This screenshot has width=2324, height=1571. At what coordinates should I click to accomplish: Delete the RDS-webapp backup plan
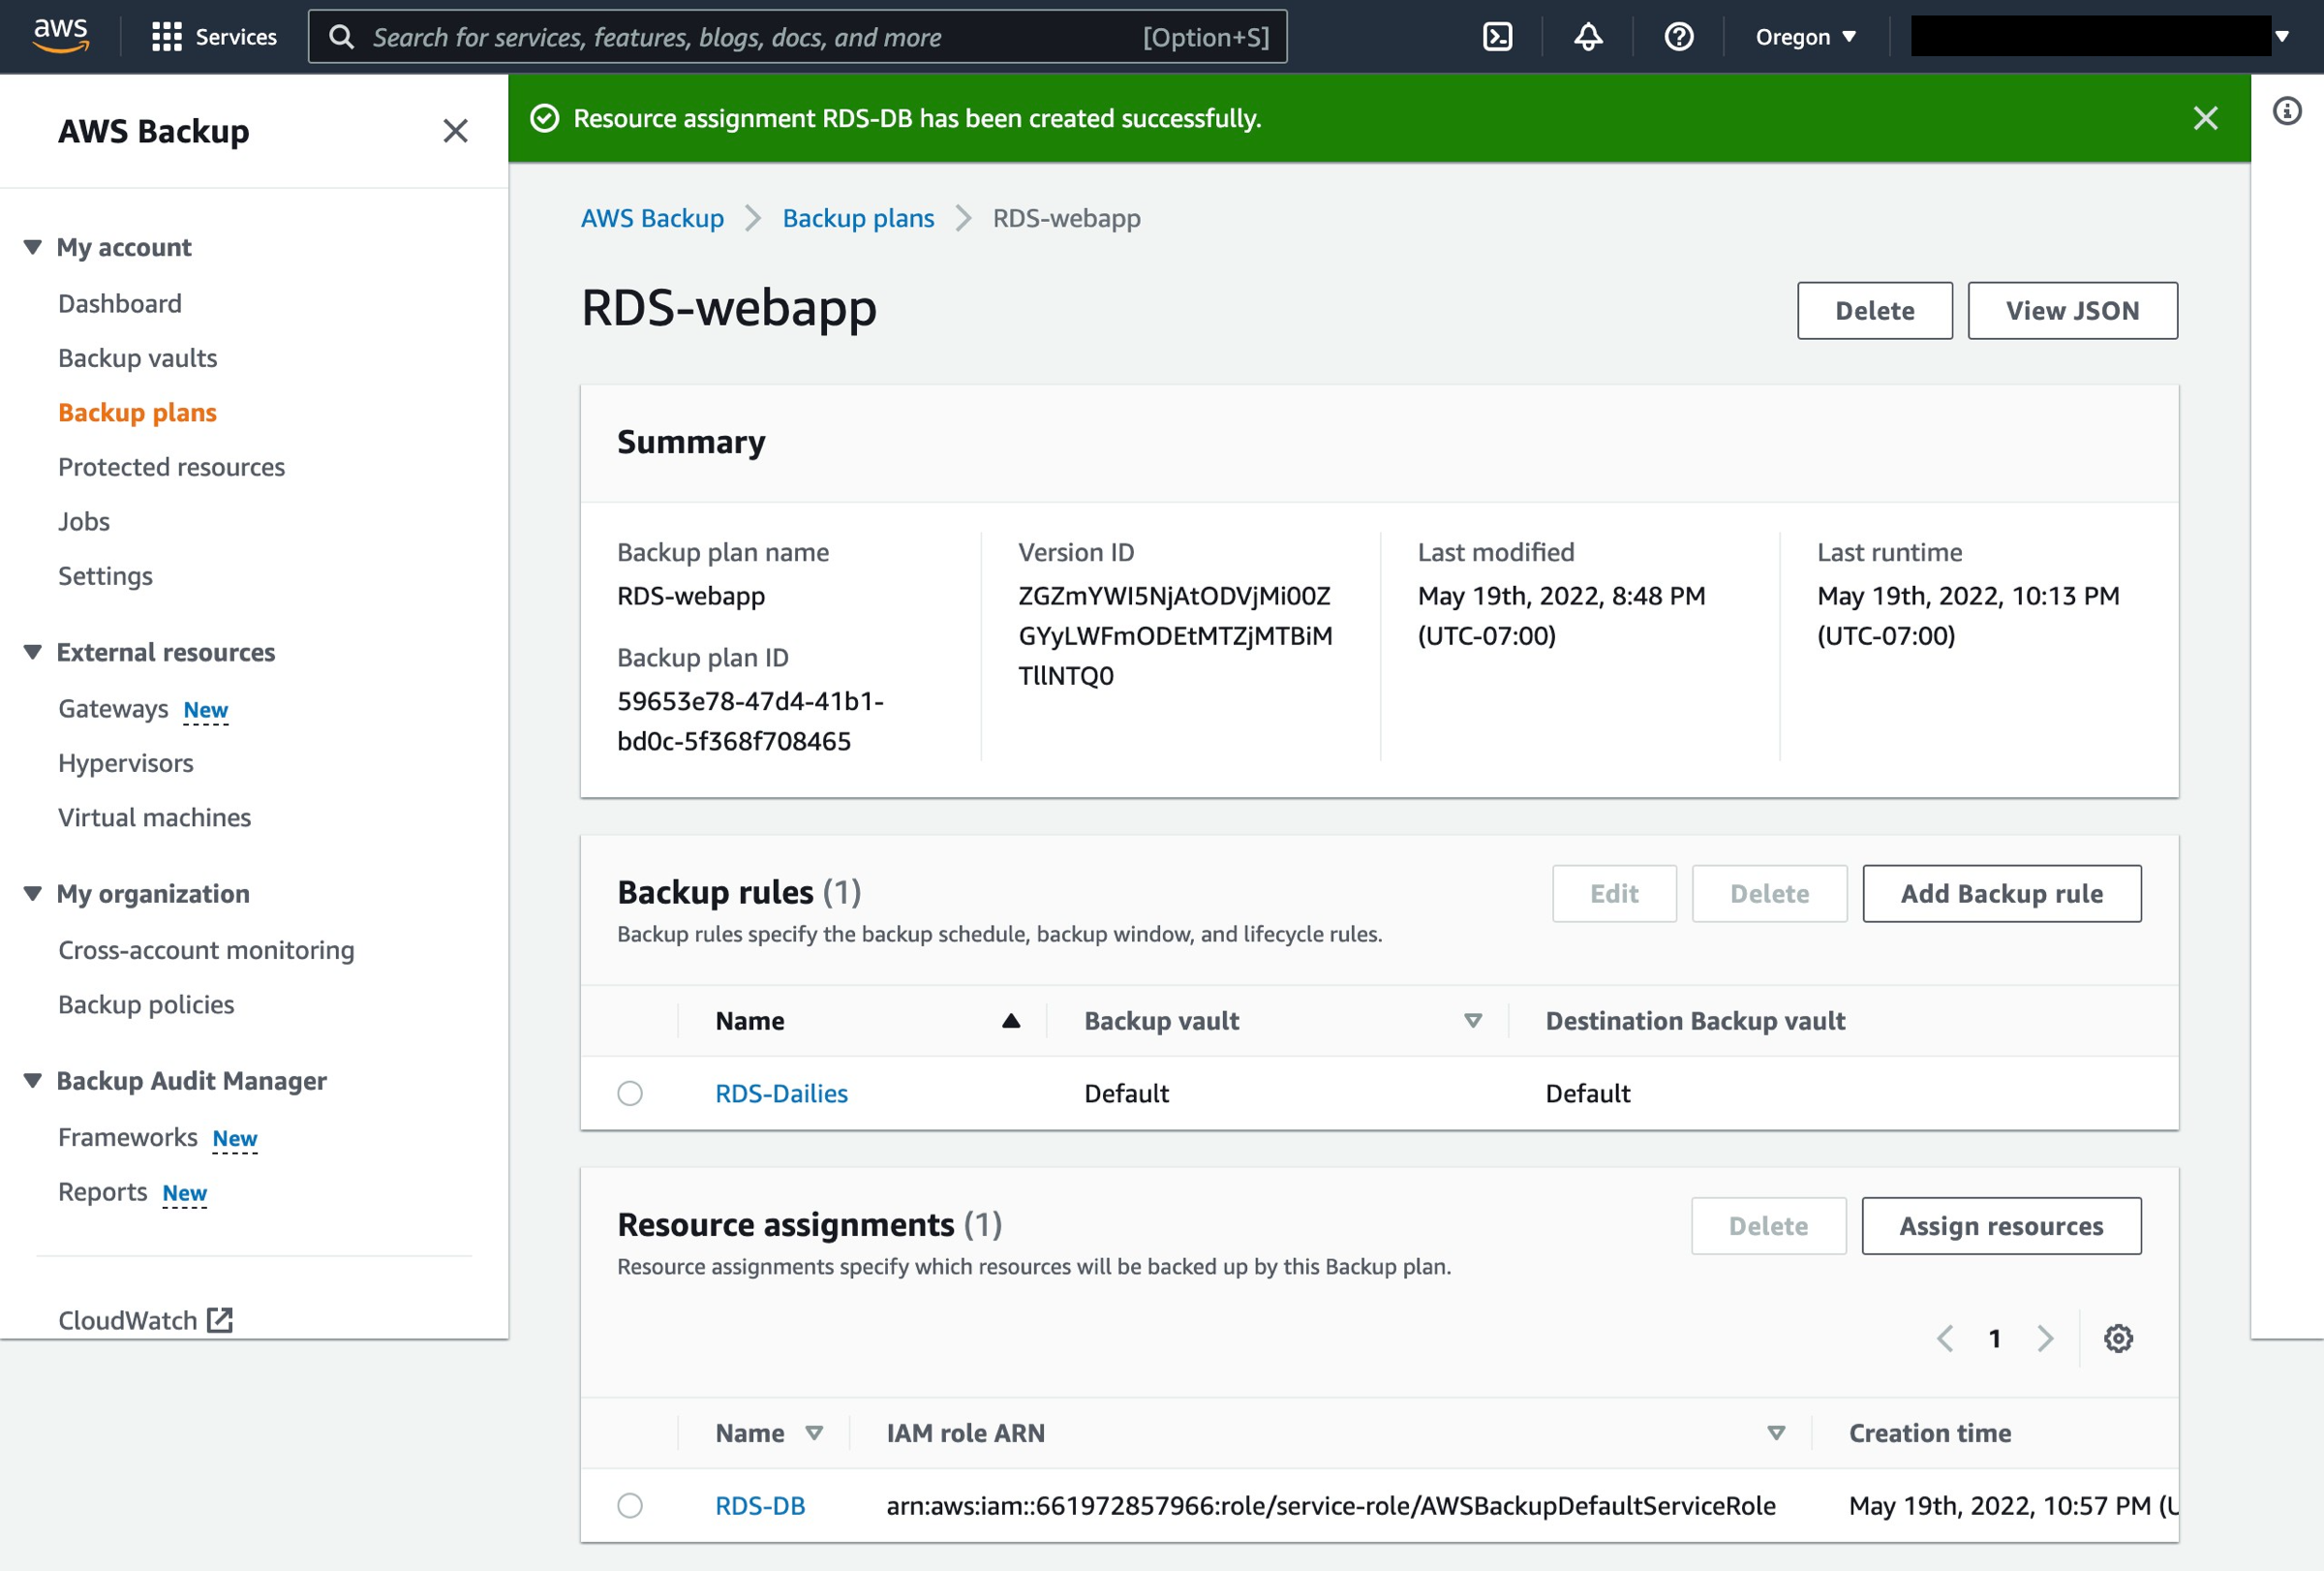[1875, 310]
